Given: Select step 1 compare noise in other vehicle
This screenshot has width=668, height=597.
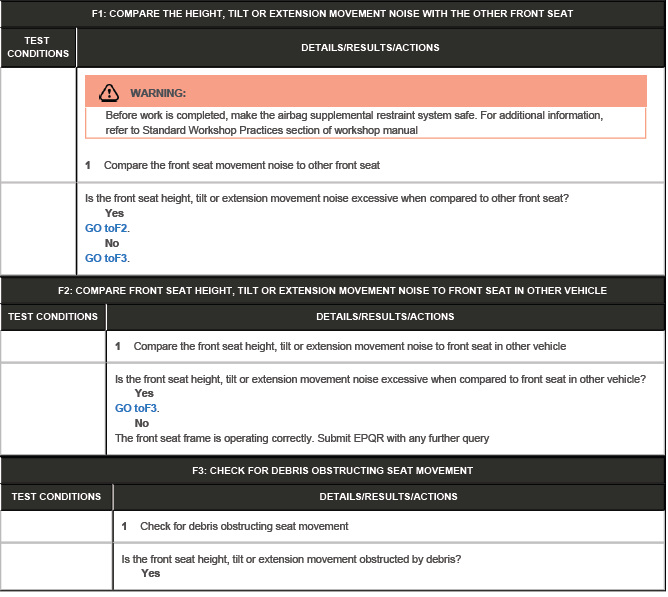Looking at the screenshot, I should (349, 346).
